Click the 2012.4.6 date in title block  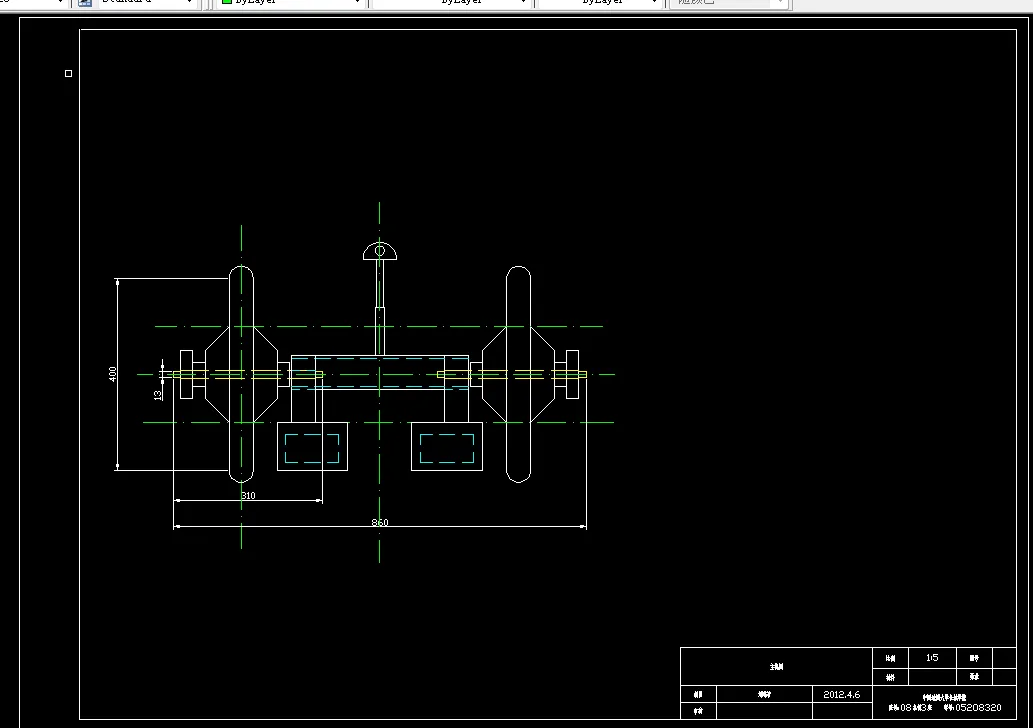click(841, 694)
